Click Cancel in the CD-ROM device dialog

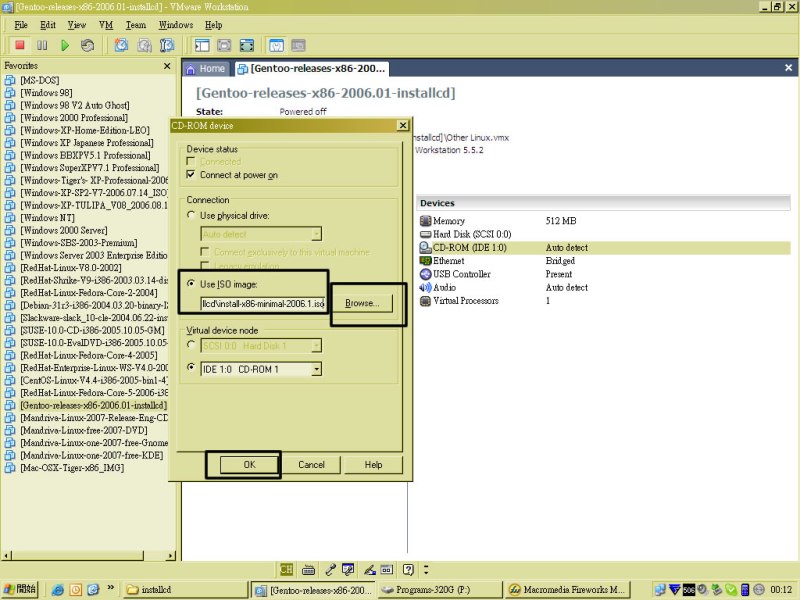pos(311,464)
